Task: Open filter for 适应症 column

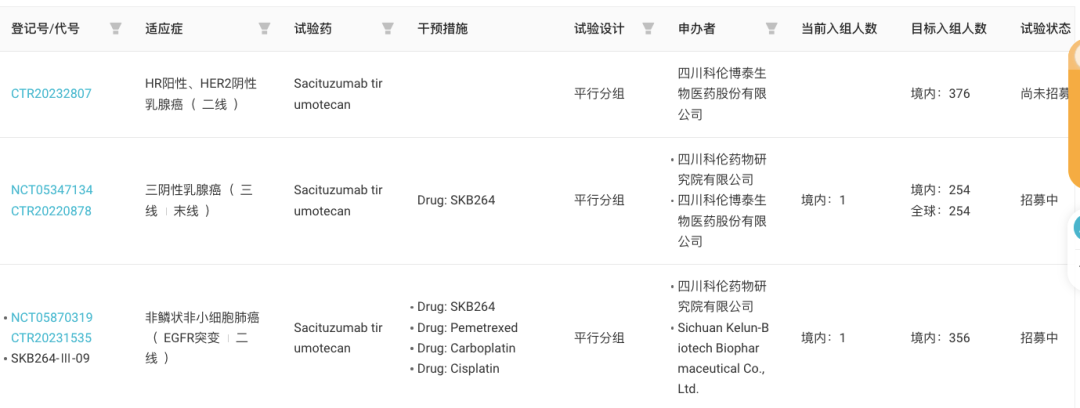Action: point(264,28)
